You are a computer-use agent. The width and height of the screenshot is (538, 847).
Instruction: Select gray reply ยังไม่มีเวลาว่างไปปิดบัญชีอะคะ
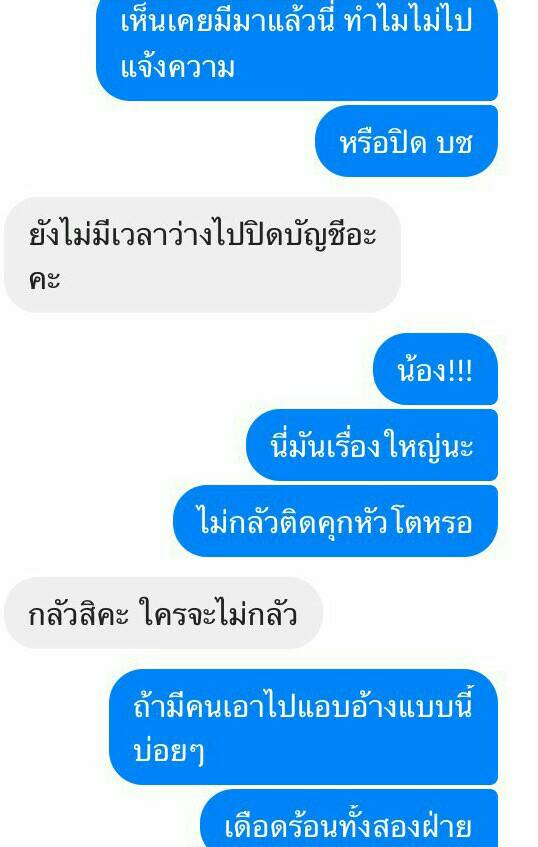click(x=202, y=255)
